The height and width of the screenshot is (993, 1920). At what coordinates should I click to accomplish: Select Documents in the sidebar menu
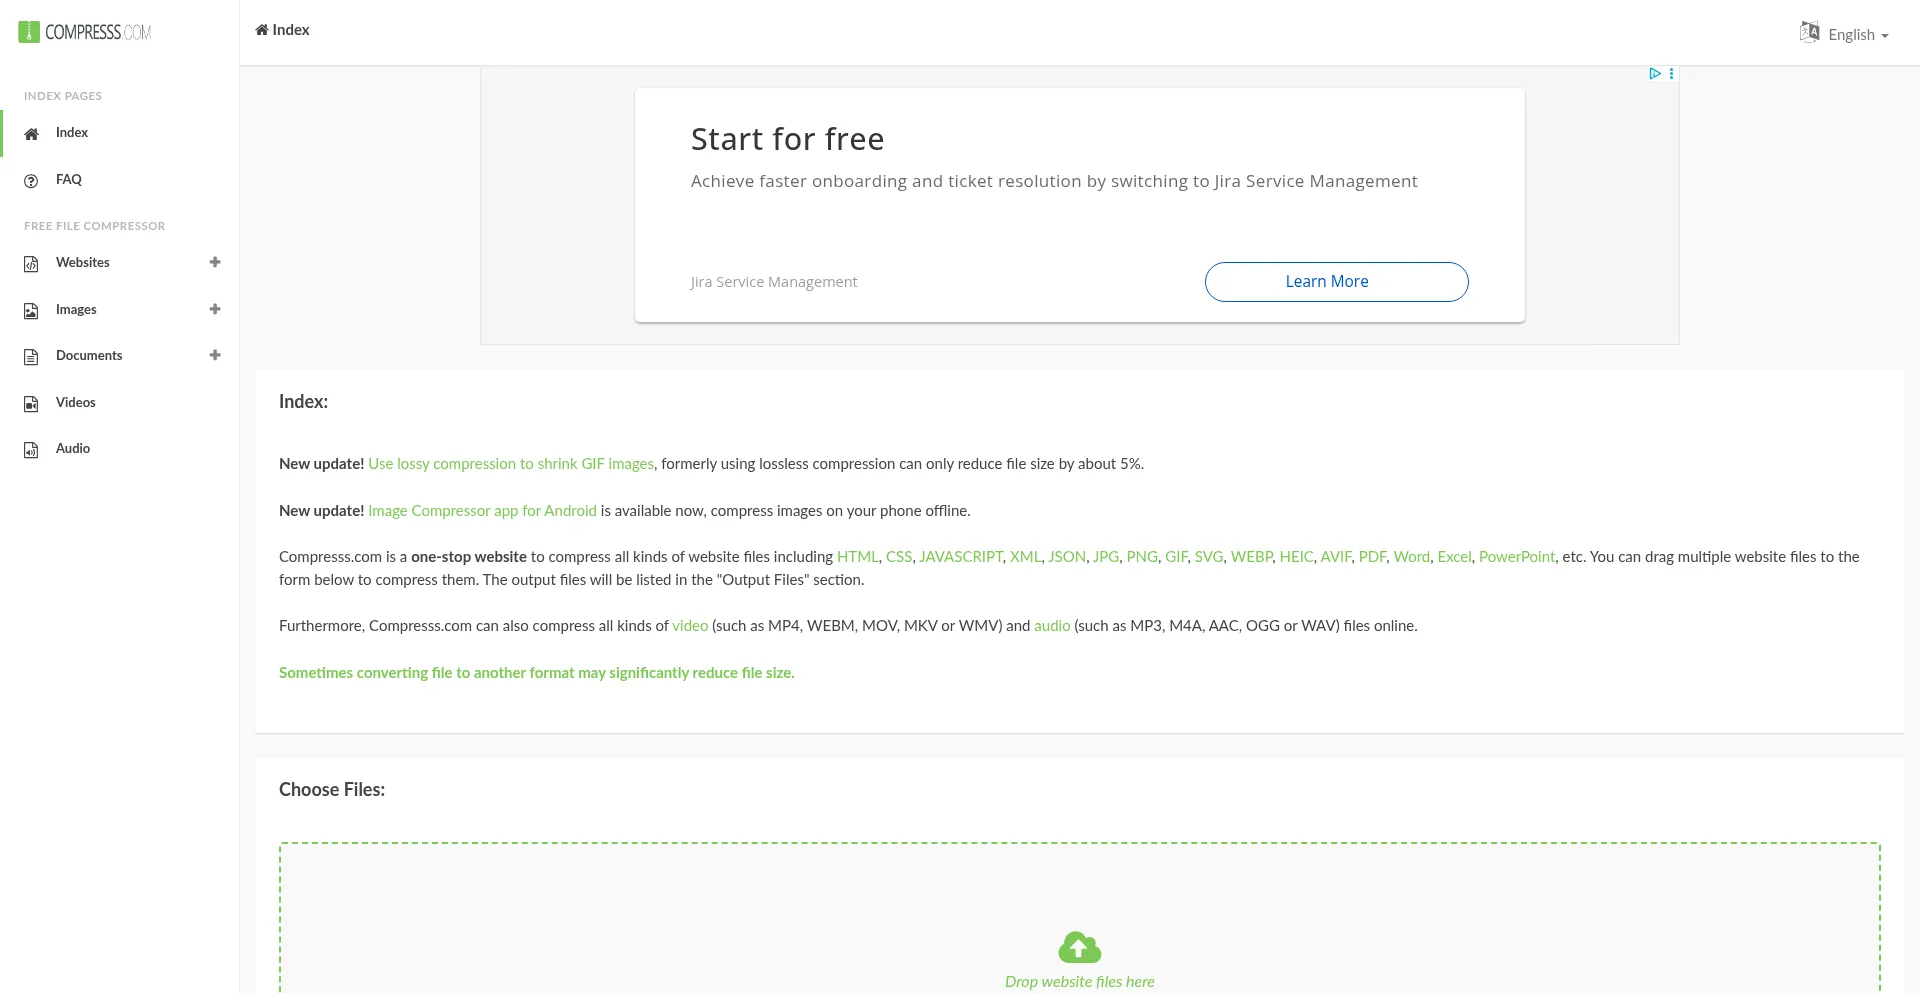(89, 356)
